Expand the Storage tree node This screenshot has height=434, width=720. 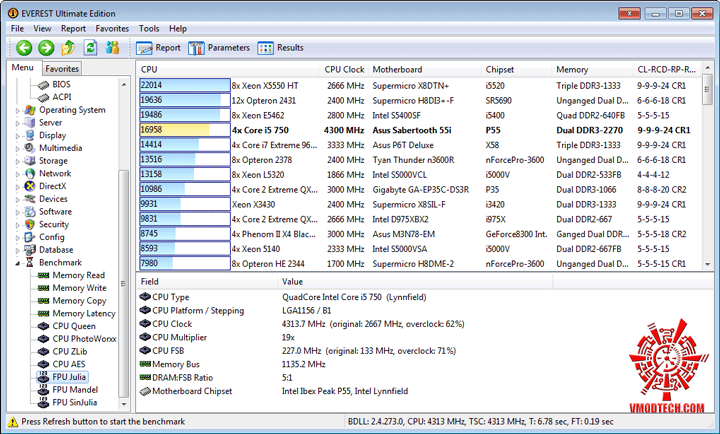(x=17, y=161)
